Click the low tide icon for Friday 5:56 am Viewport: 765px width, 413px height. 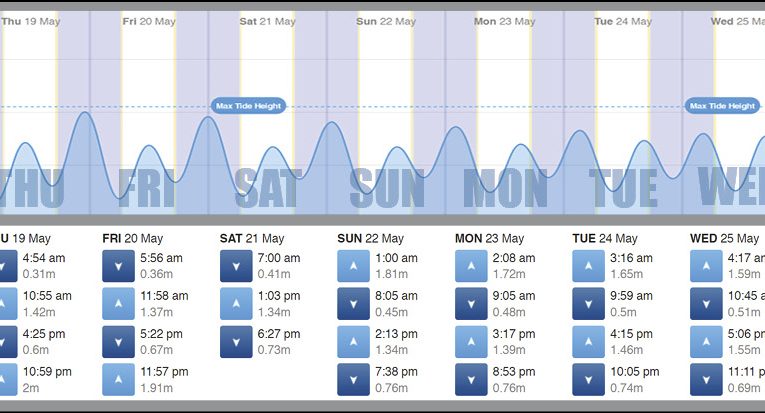[118, 266]
